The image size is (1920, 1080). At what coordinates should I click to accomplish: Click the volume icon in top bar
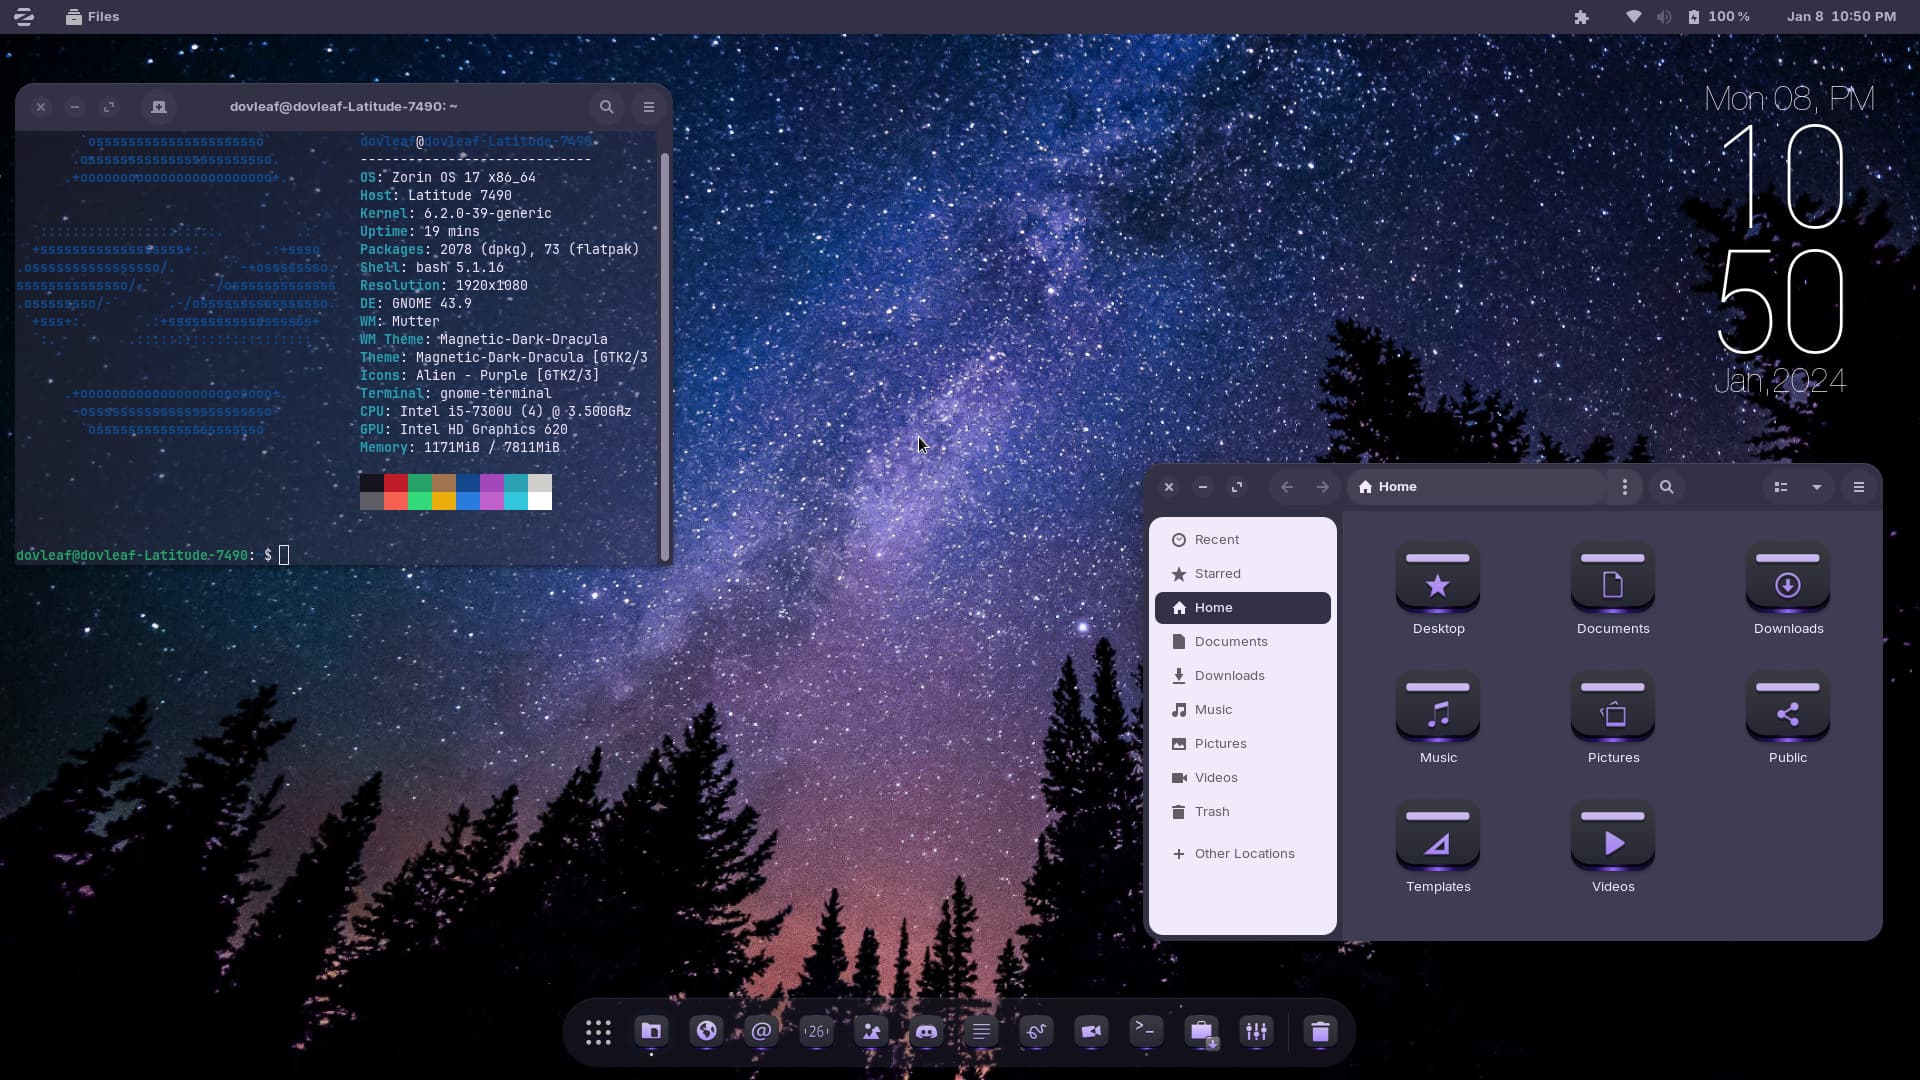pos(1663,17)
